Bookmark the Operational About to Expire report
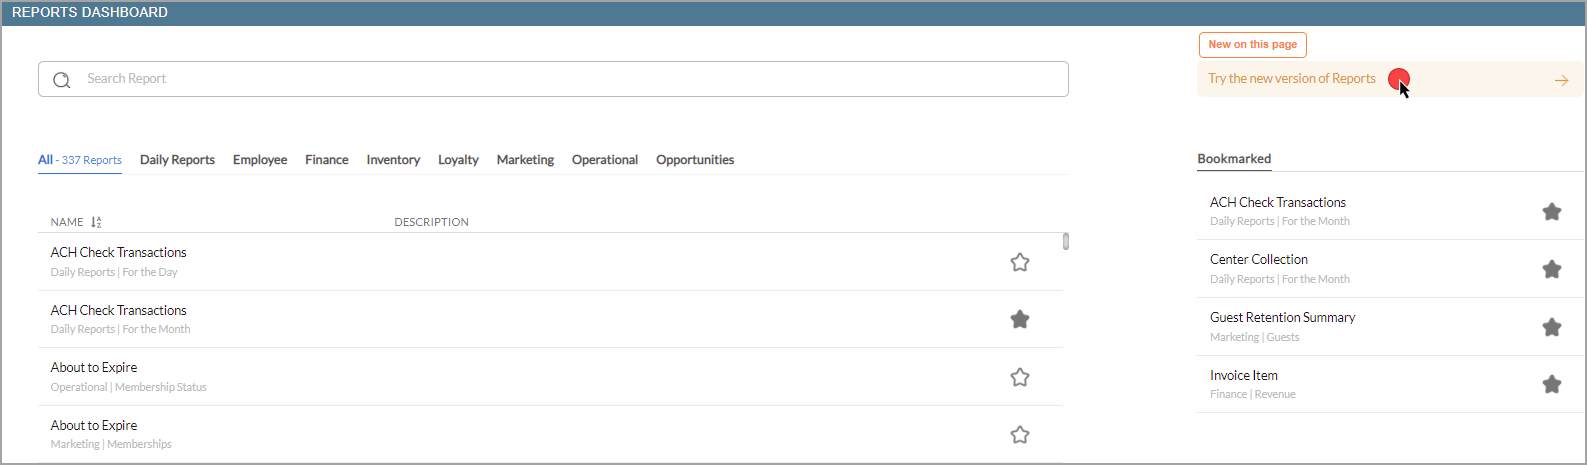 point(1019,377)
